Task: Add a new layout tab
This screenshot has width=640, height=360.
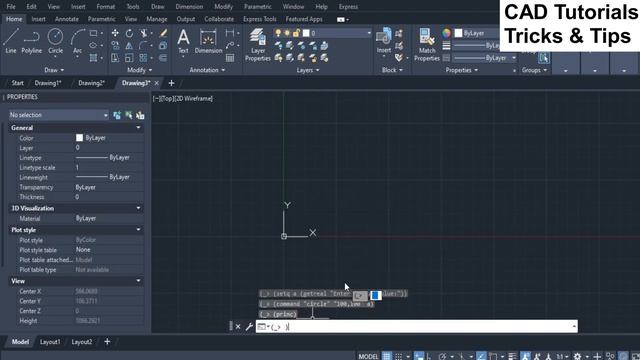Action: (107, 341)
